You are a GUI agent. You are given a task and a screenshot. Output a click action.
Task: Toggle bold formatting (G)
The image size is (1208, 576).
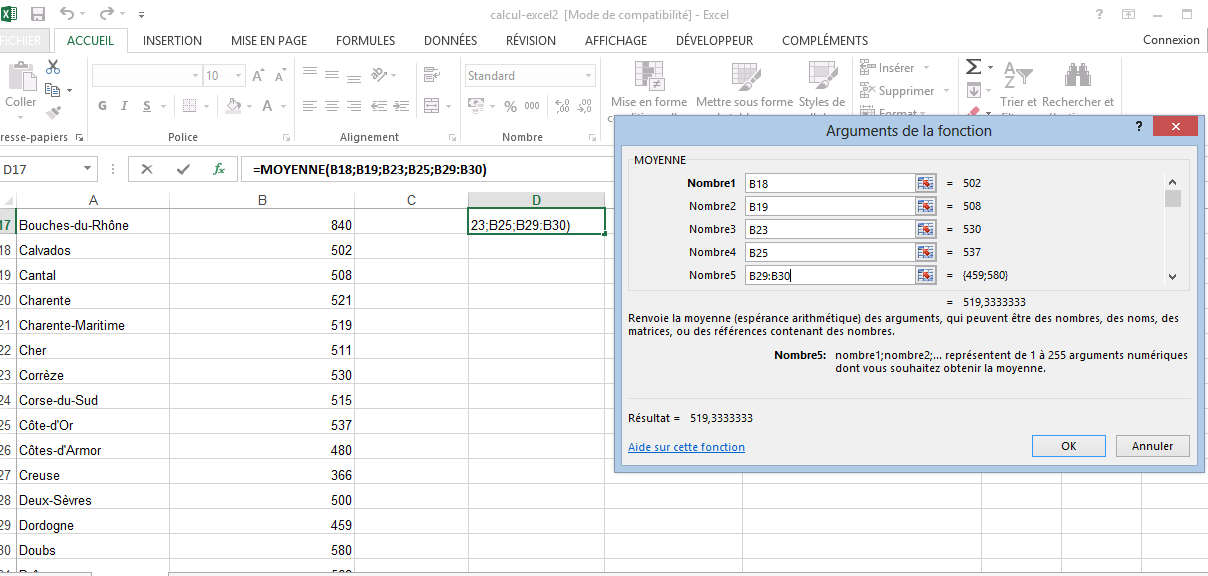(x=102, y=106)
